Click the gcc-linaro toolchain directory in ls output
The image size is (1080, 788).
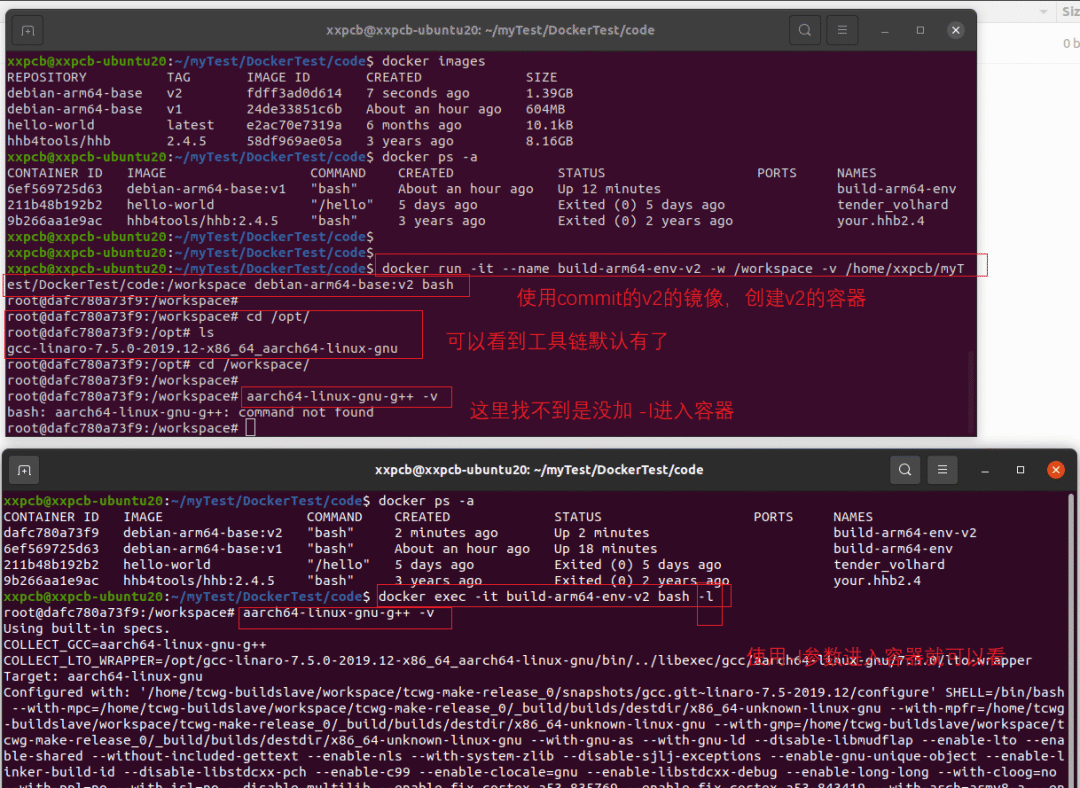(202, 349)
